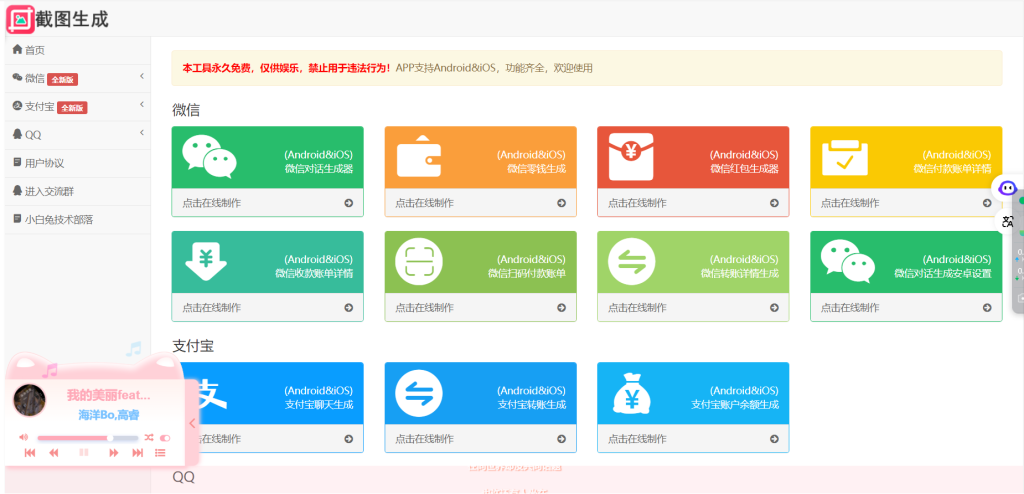Click the 截图生成 logo icon
The height and width of the screenshot is (494, 1024).
20,19
